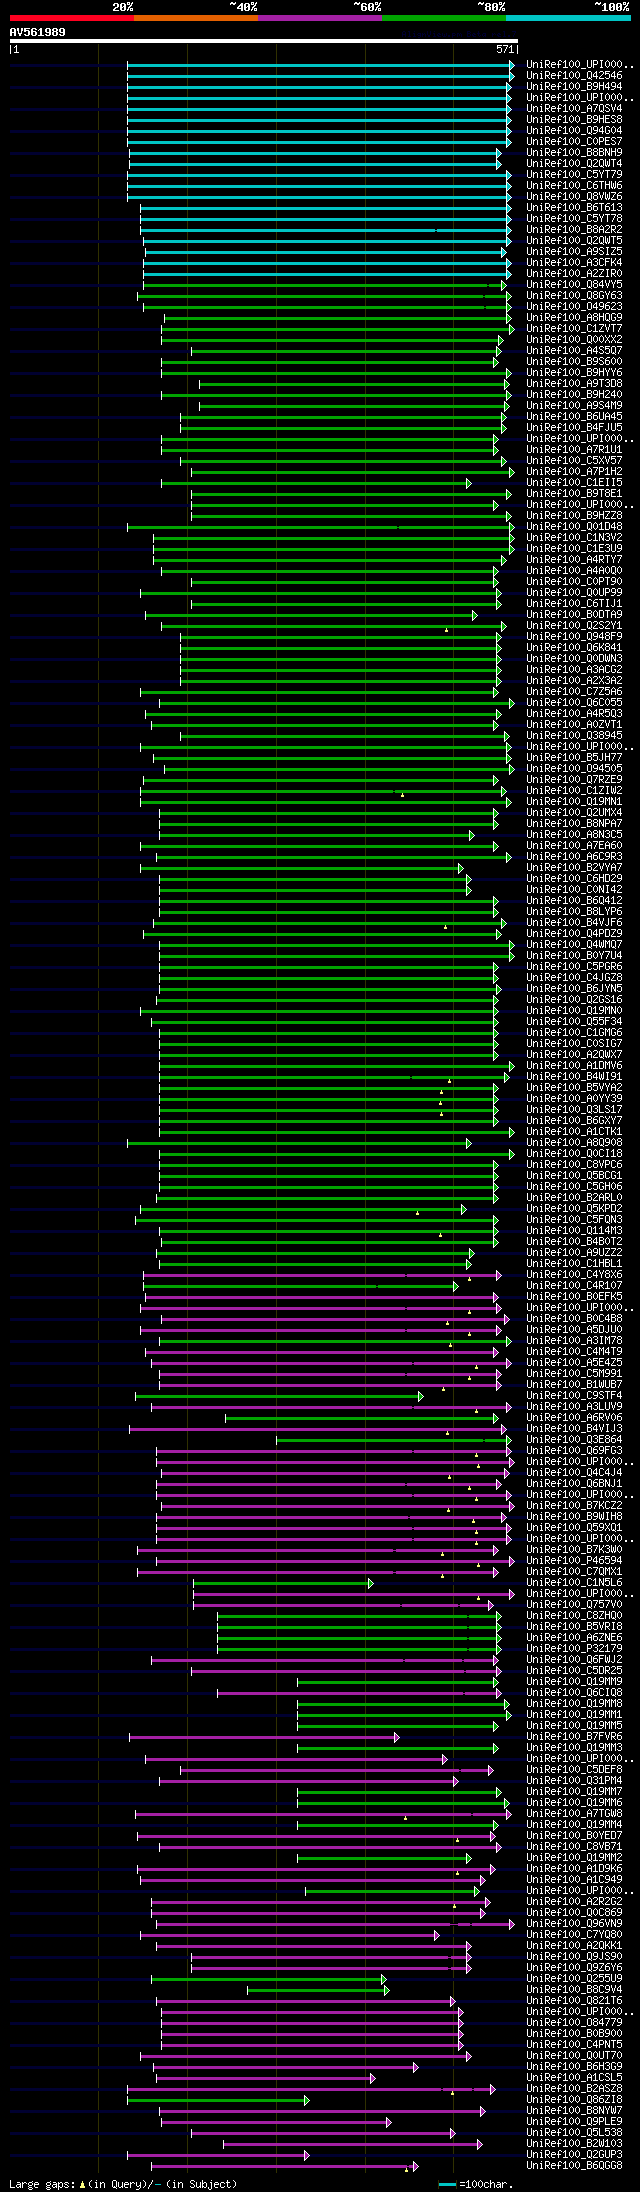Open hit UniRef100_A1CTK1
The height and width of the screenshot is (2192, 640).
[x=574, y=1131]
